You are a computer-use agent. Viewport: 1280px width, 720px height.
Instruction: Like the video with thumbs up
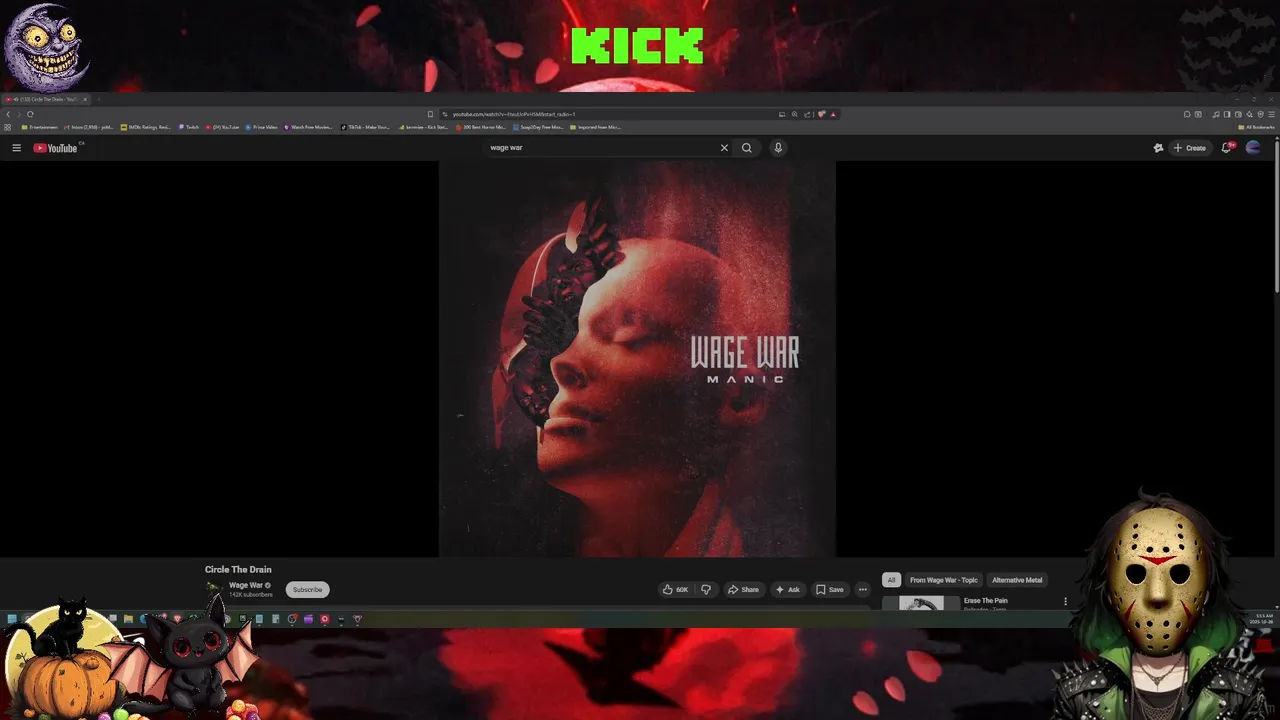pos(676,590)
